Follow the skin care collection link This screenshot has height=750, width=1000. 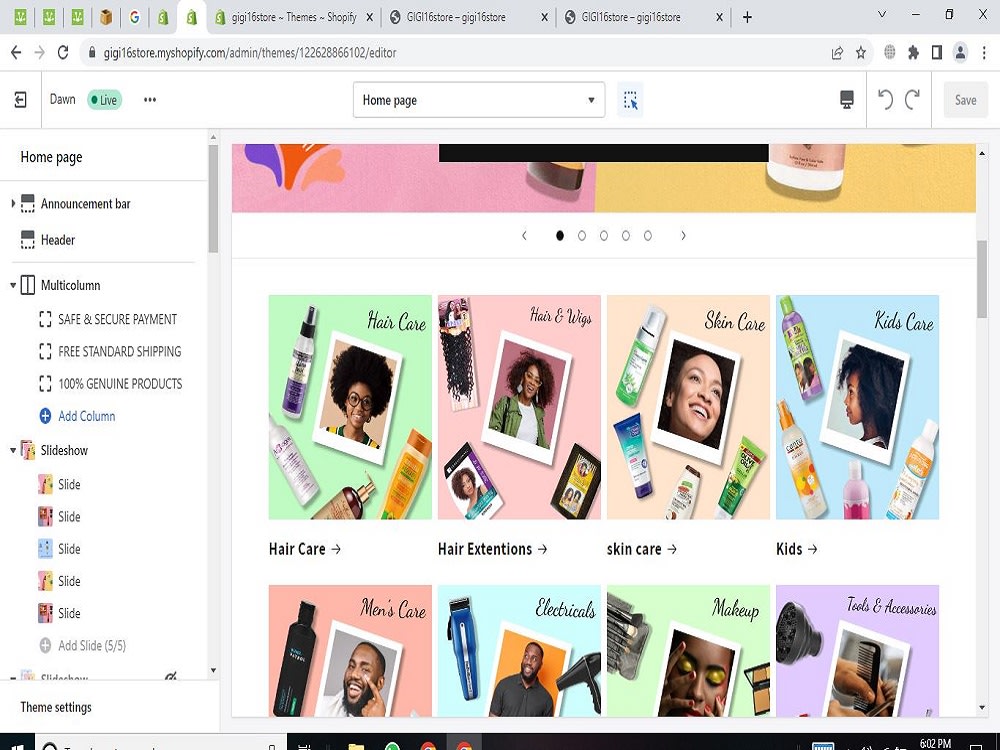(642, 549)
